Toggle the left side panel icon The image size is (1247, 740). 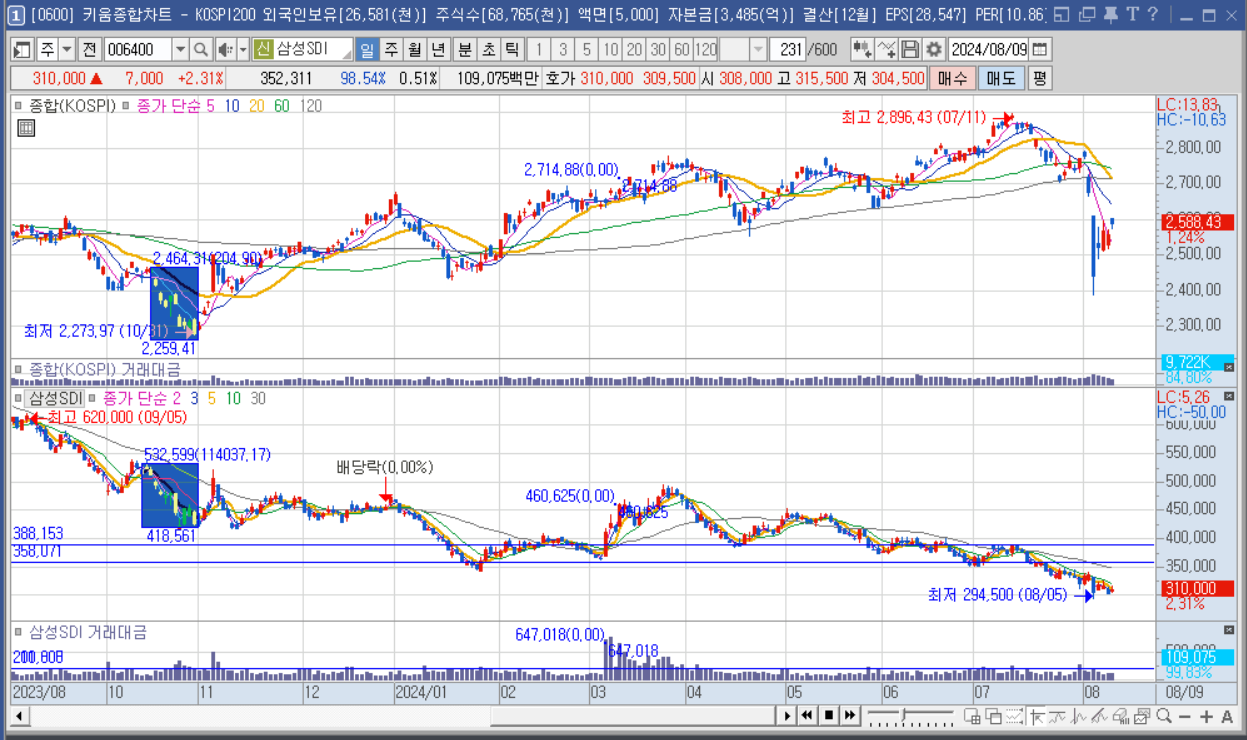click(22, 50)
